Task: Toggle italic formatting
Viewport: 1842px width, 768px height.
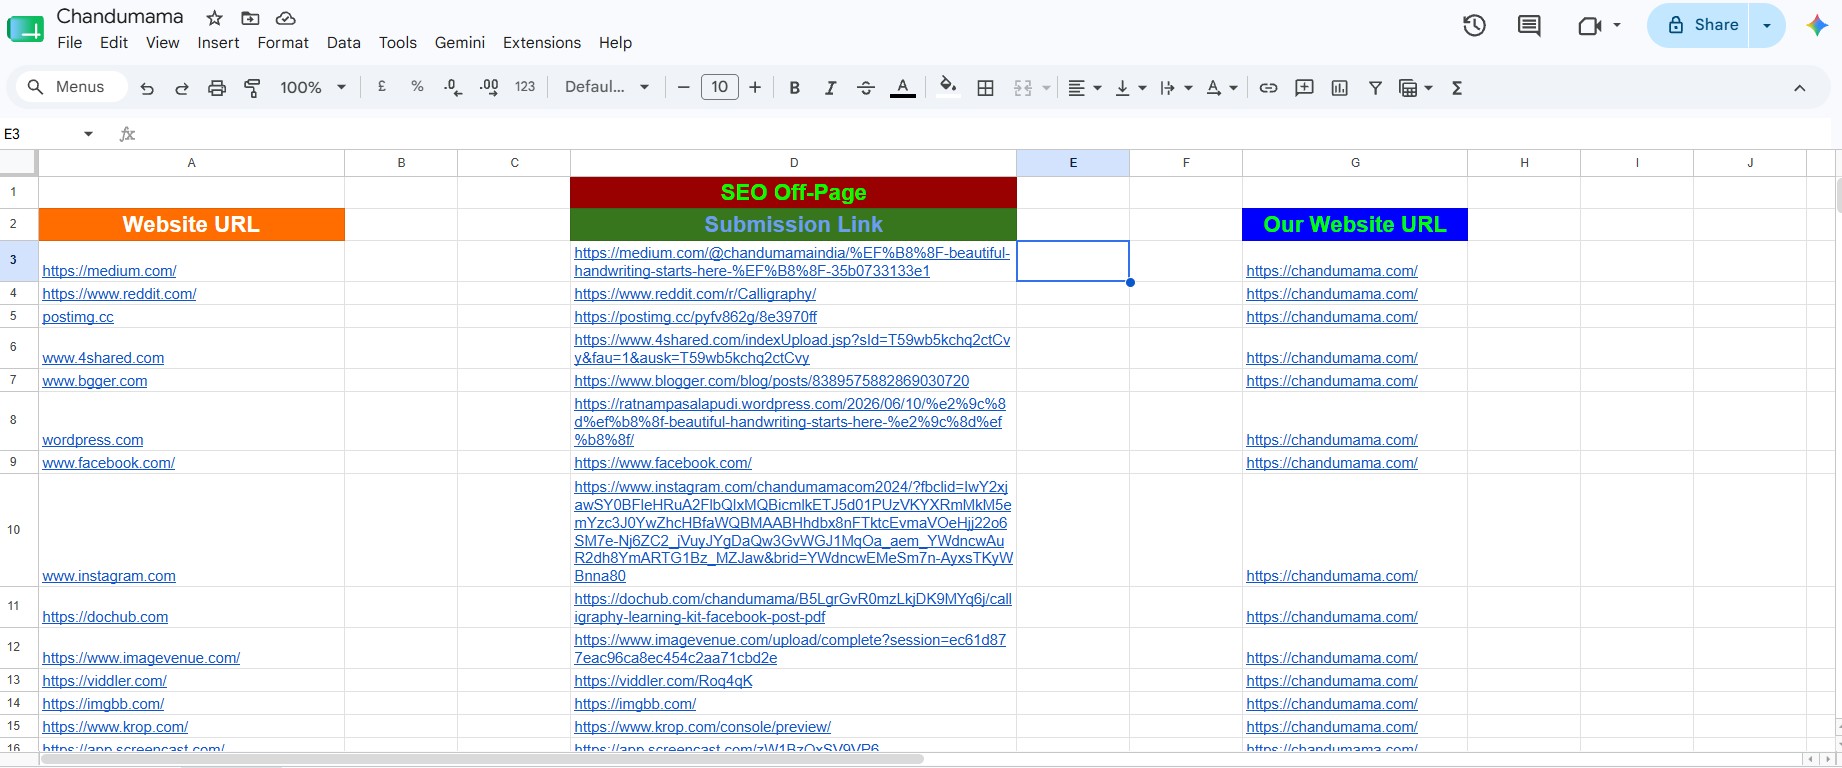Action: 830,88
